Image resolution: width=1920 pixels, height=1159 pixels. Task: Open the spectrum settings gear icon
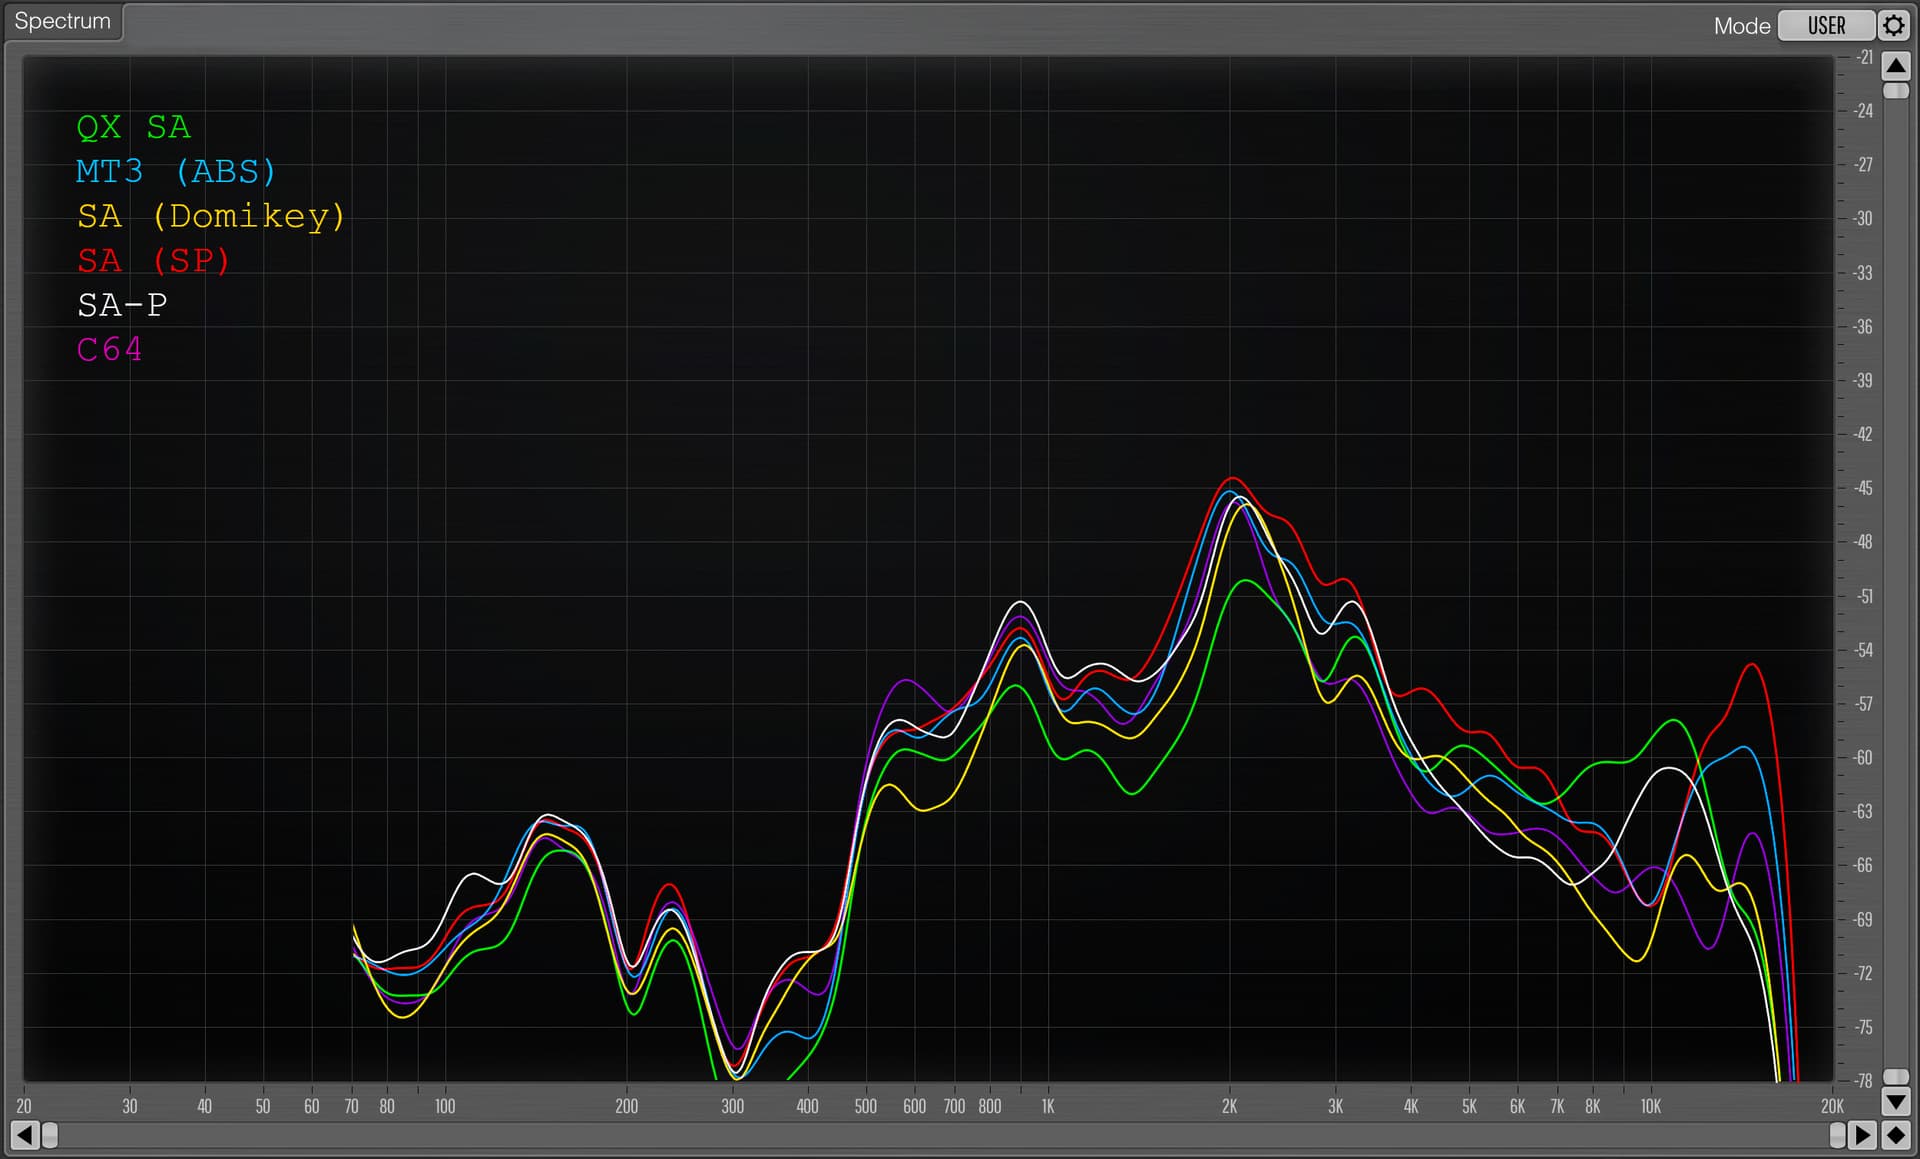[1894, 25]
